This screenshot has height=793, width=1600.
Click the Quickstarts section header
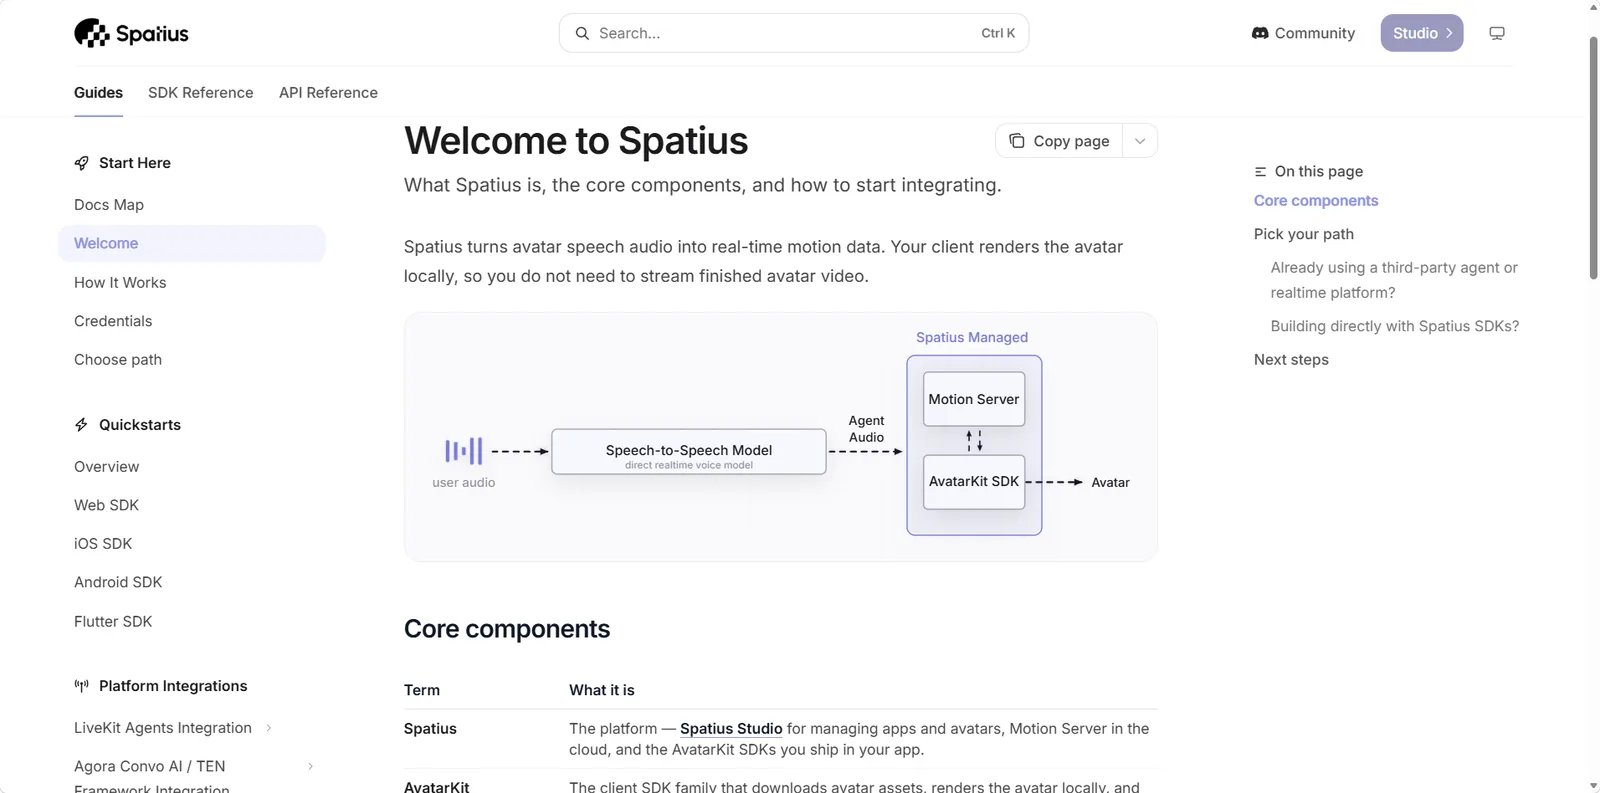140,425
